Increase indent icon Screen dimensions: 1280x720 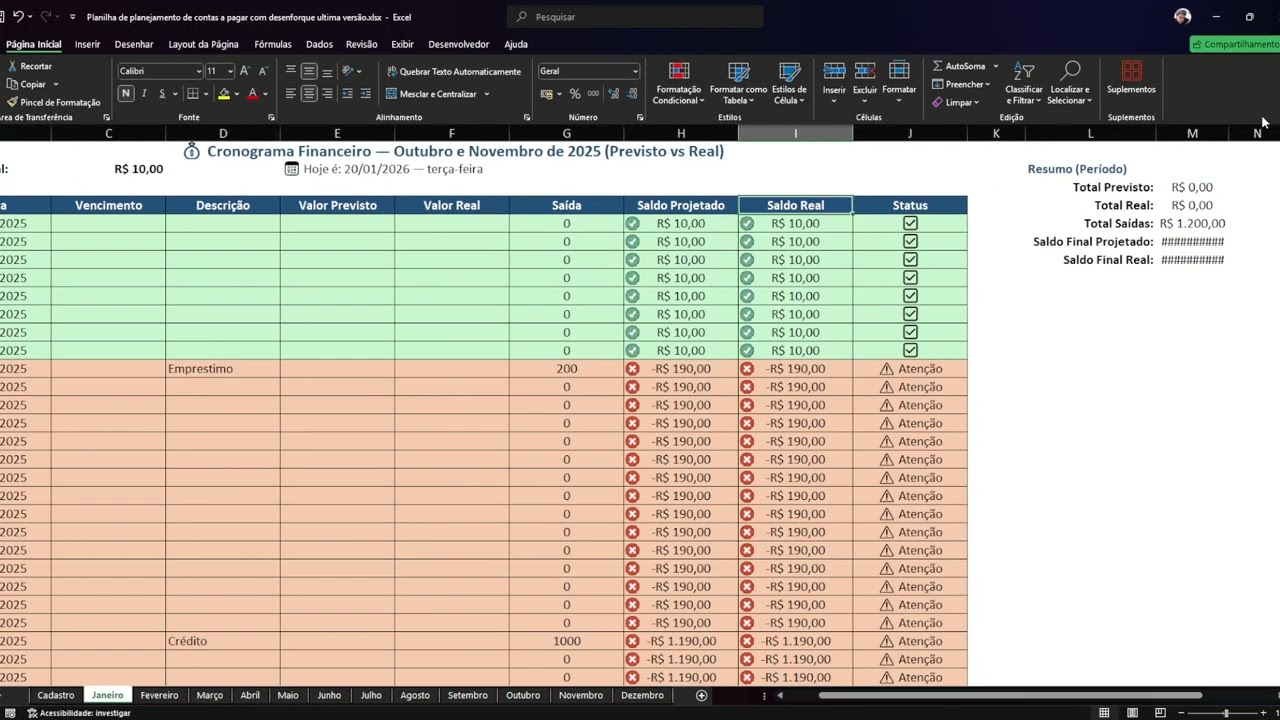click(365, 94)
